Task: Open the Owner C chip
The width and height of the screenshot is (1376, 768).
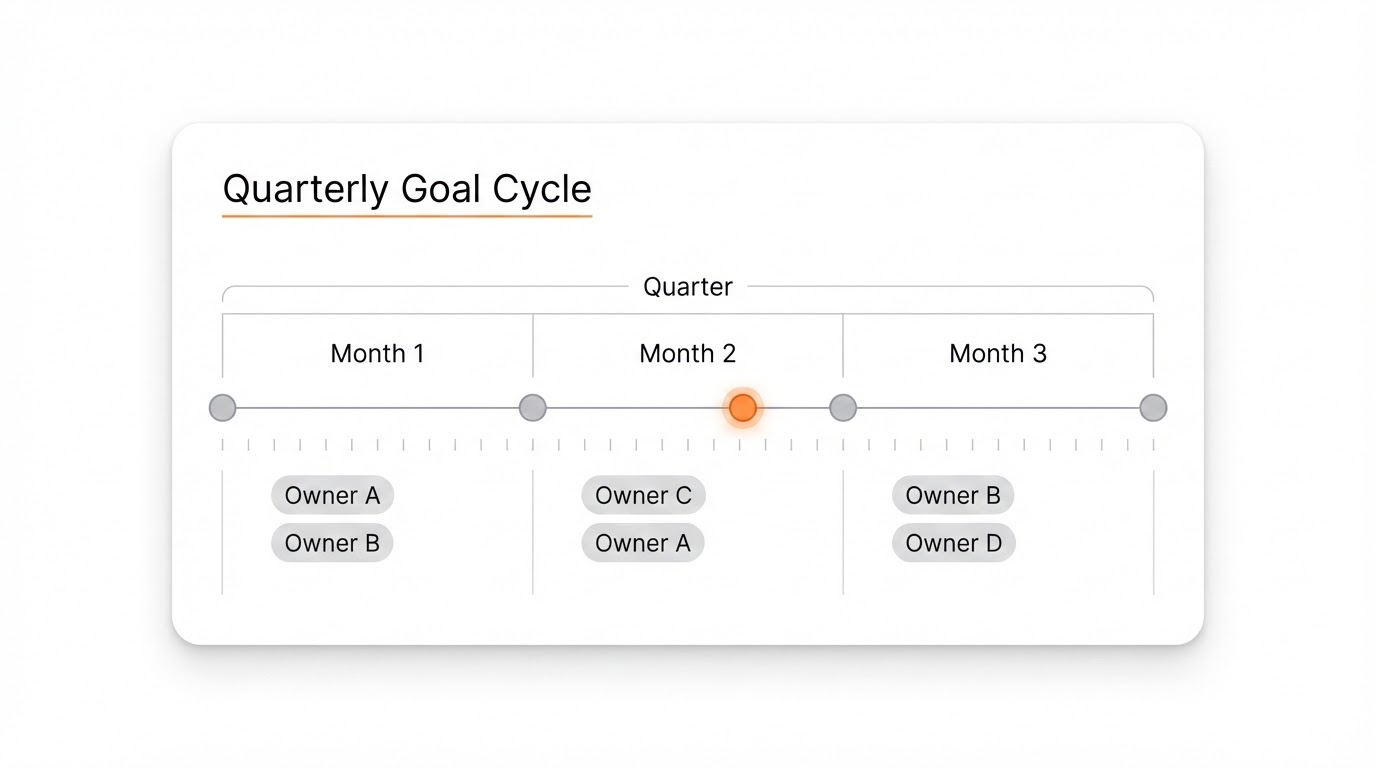Action: click(643, 495)
